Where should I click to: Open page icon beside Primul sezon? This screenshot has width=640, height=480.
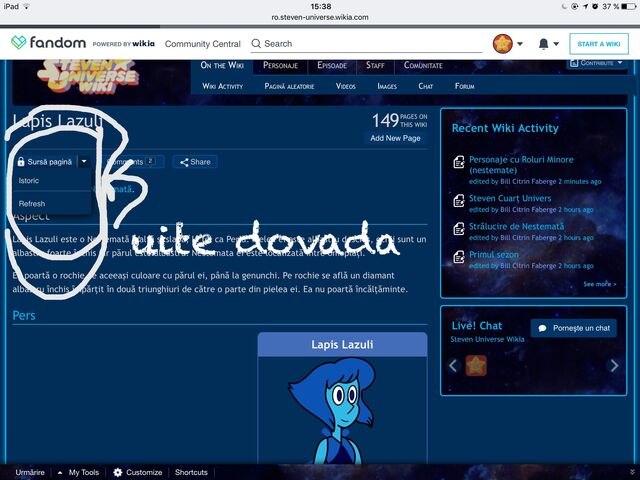click(x=459, y=257)
